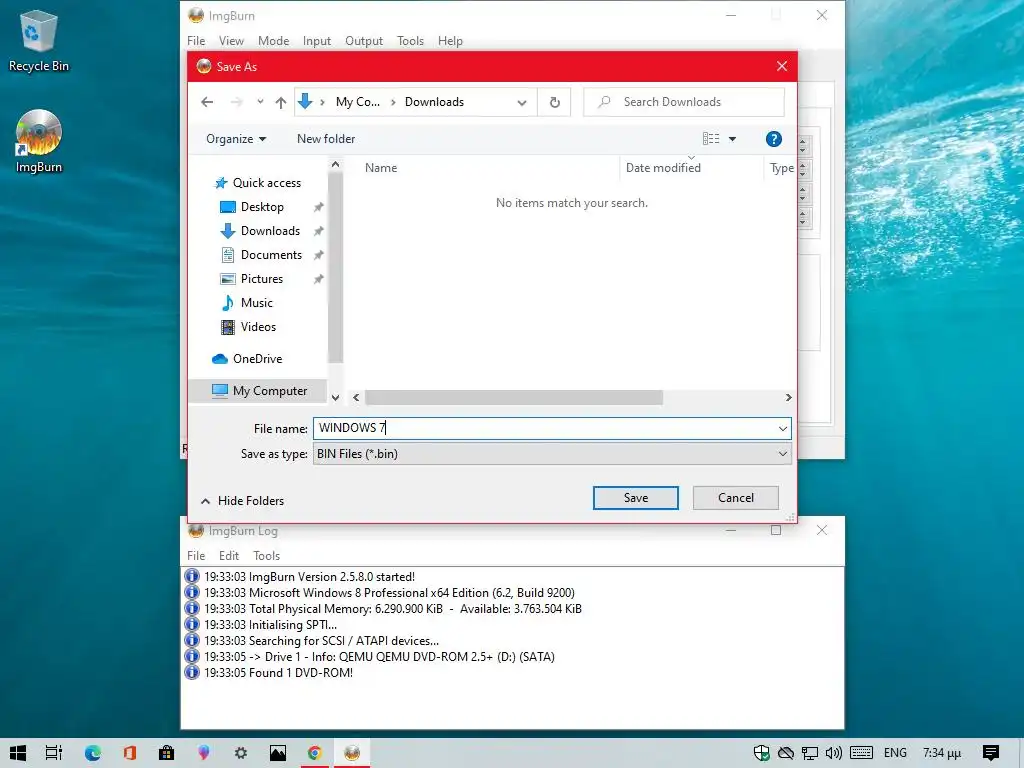Click the OneDrive cloud tray icon
This screenshot has width=1024, height=768.
pyautogui.click(x=786, y=753)
